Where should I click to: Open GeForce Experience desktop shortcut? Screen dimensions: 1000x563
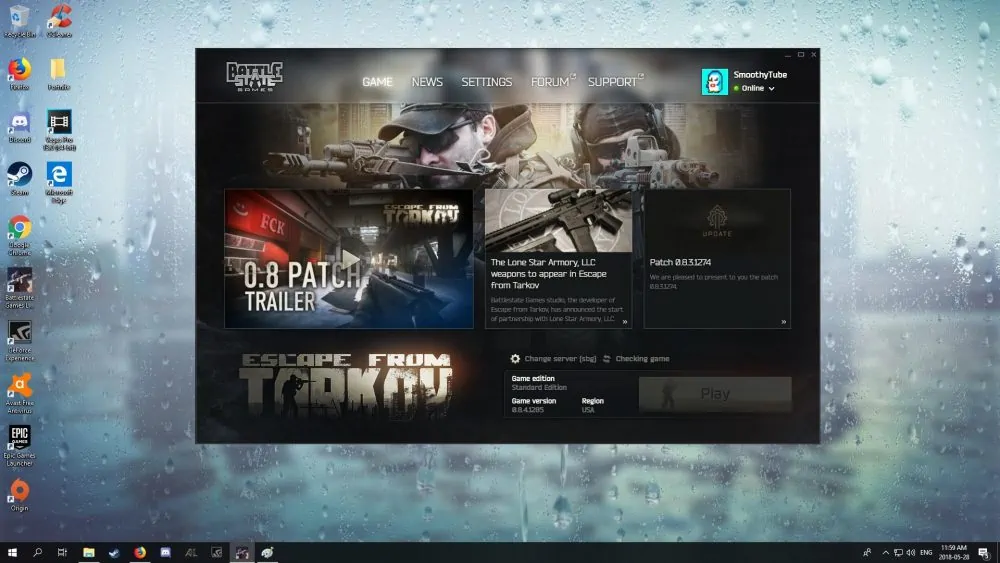coord(19,341)
